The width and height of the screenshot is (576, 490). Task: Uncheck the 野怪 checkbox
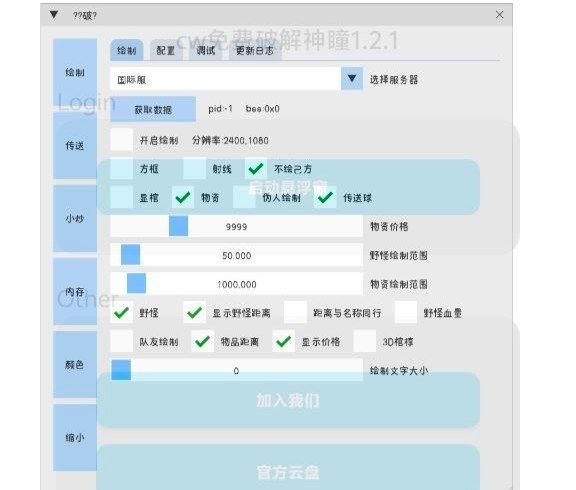pyautogui.click(x=122, y=313)
